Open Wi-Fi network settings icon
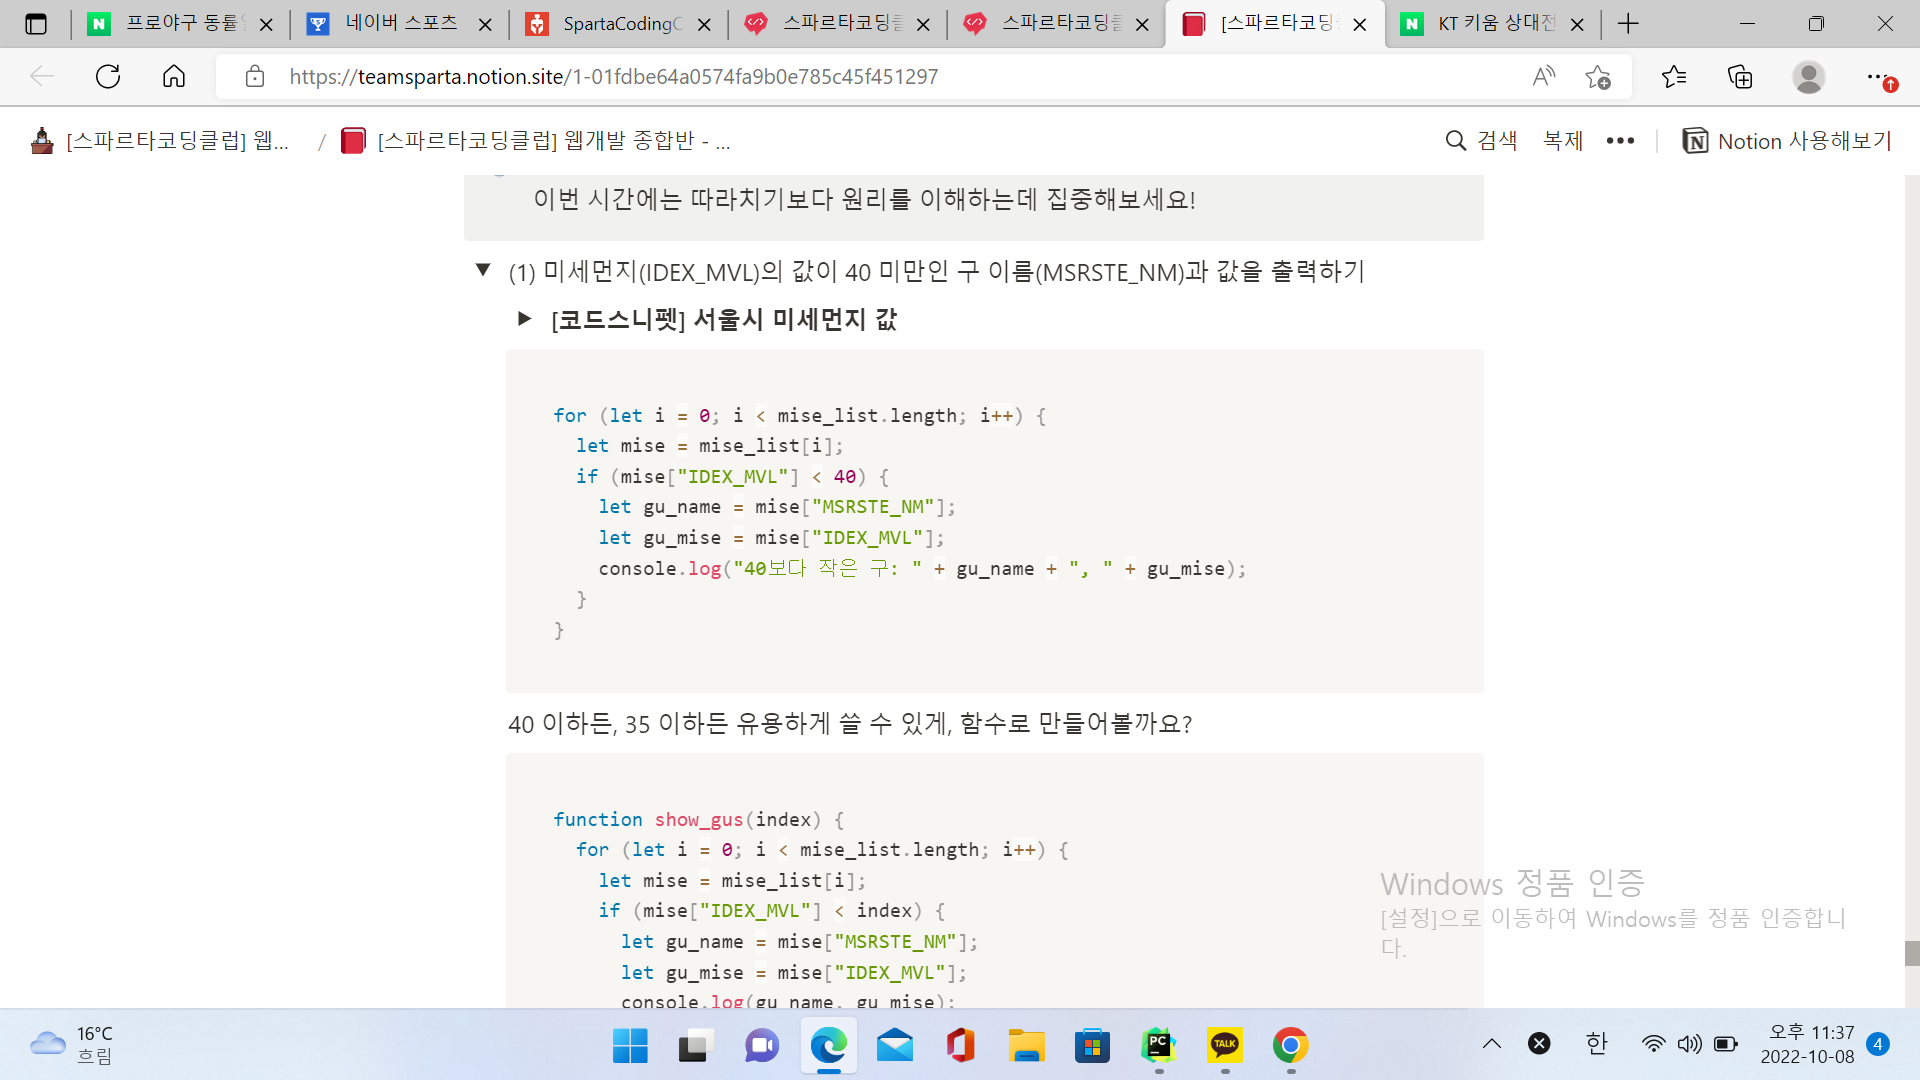This screenshot has width=1920, height=1080. coord(1653,1044)
